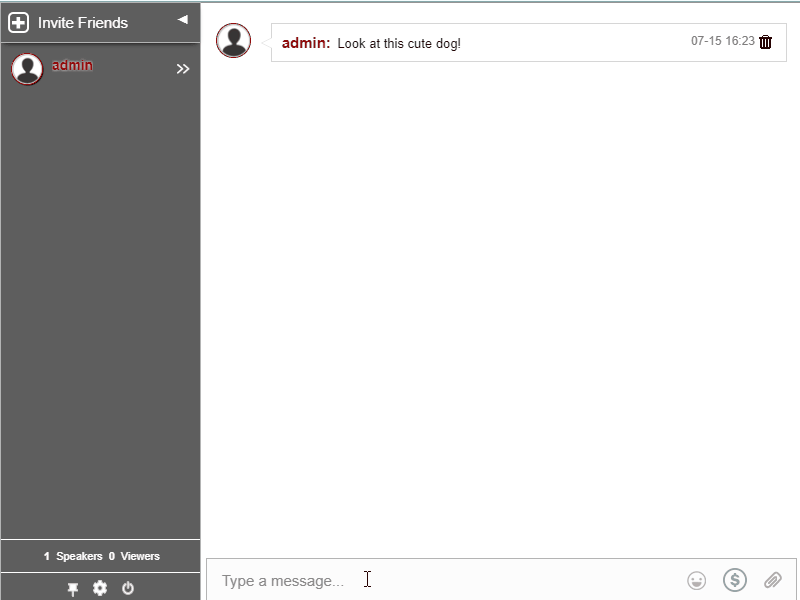This screenshot has width=800, height=600.
Task: Expand admin's user options with the double chevron
Action: pyautogui.click(x=183, y=69)
